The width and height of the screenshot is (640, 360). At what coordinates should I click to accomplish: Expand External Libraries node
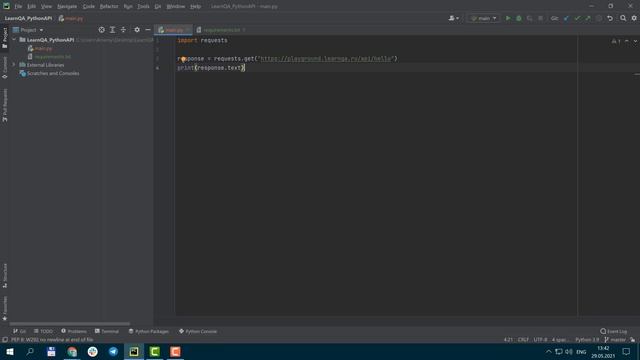(x=14, y=64)
